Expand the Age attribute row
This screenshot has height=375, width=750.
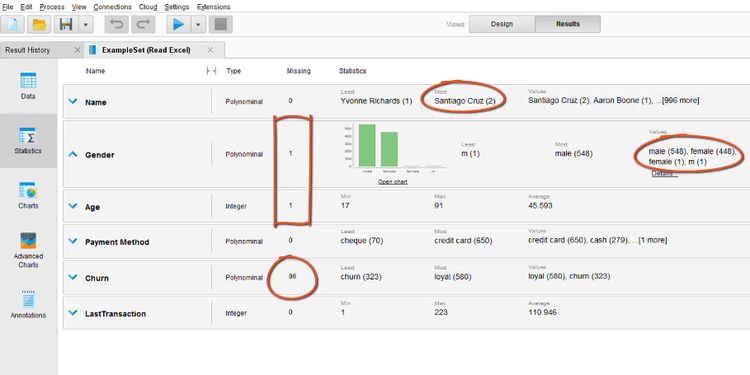73,206
